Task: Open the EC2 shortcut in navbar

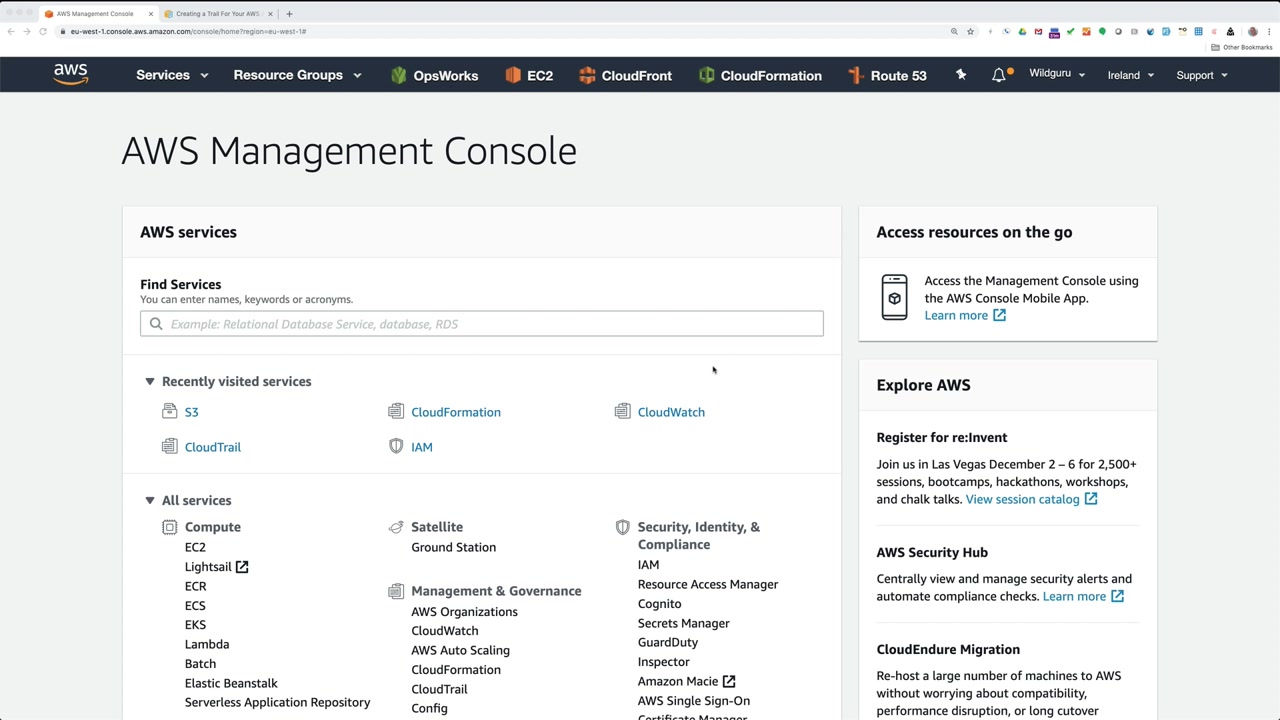Action: coord(529,75)
